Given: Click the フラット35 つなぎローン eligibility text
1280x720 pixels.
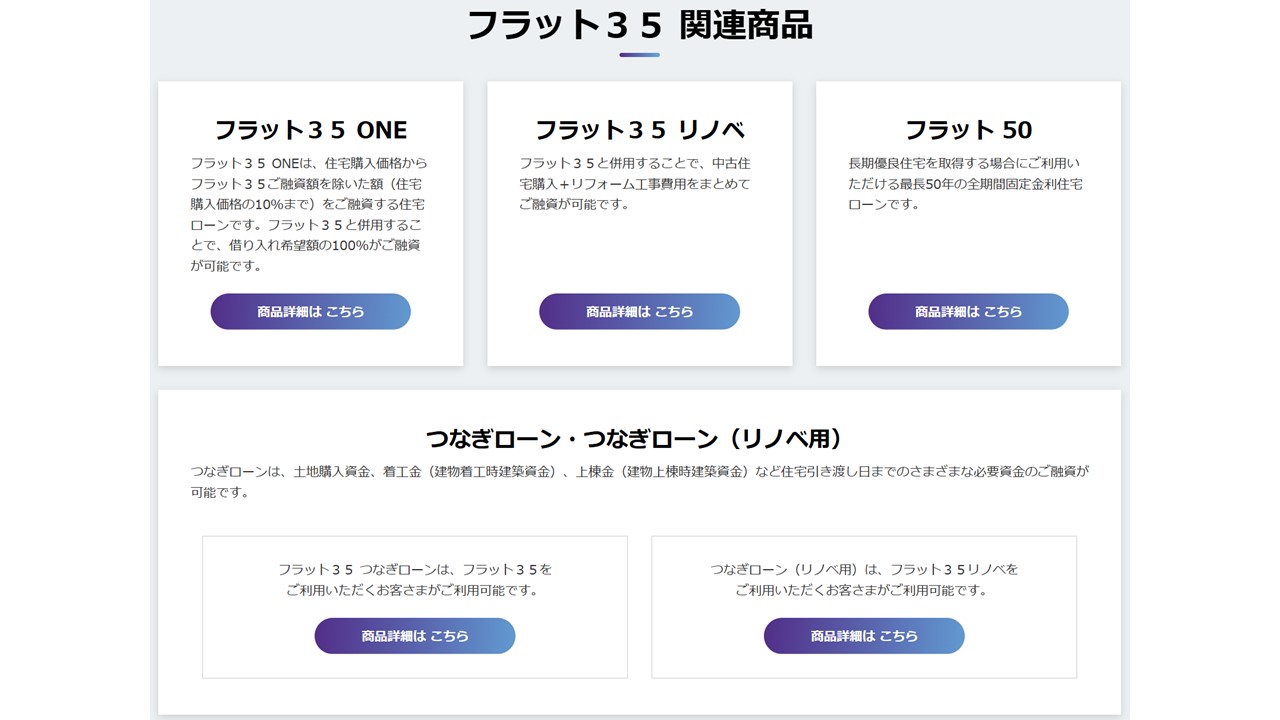Looking at the screenshot, I should (414, 579).
